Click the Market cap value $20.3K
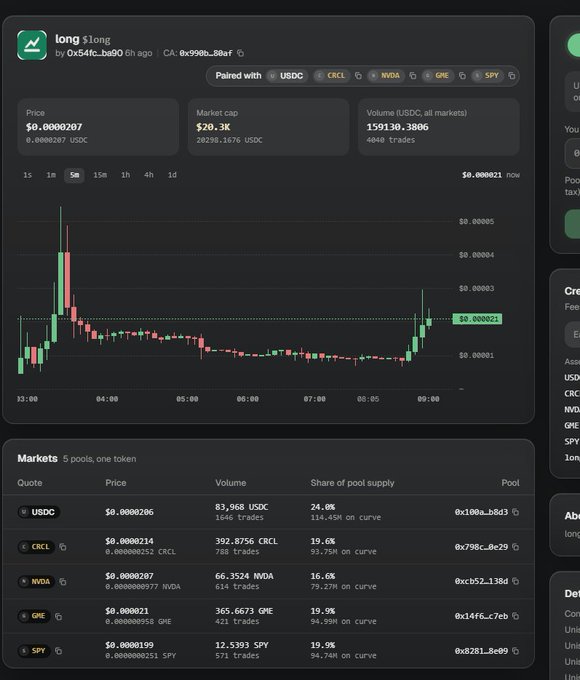 click(213, 127)
